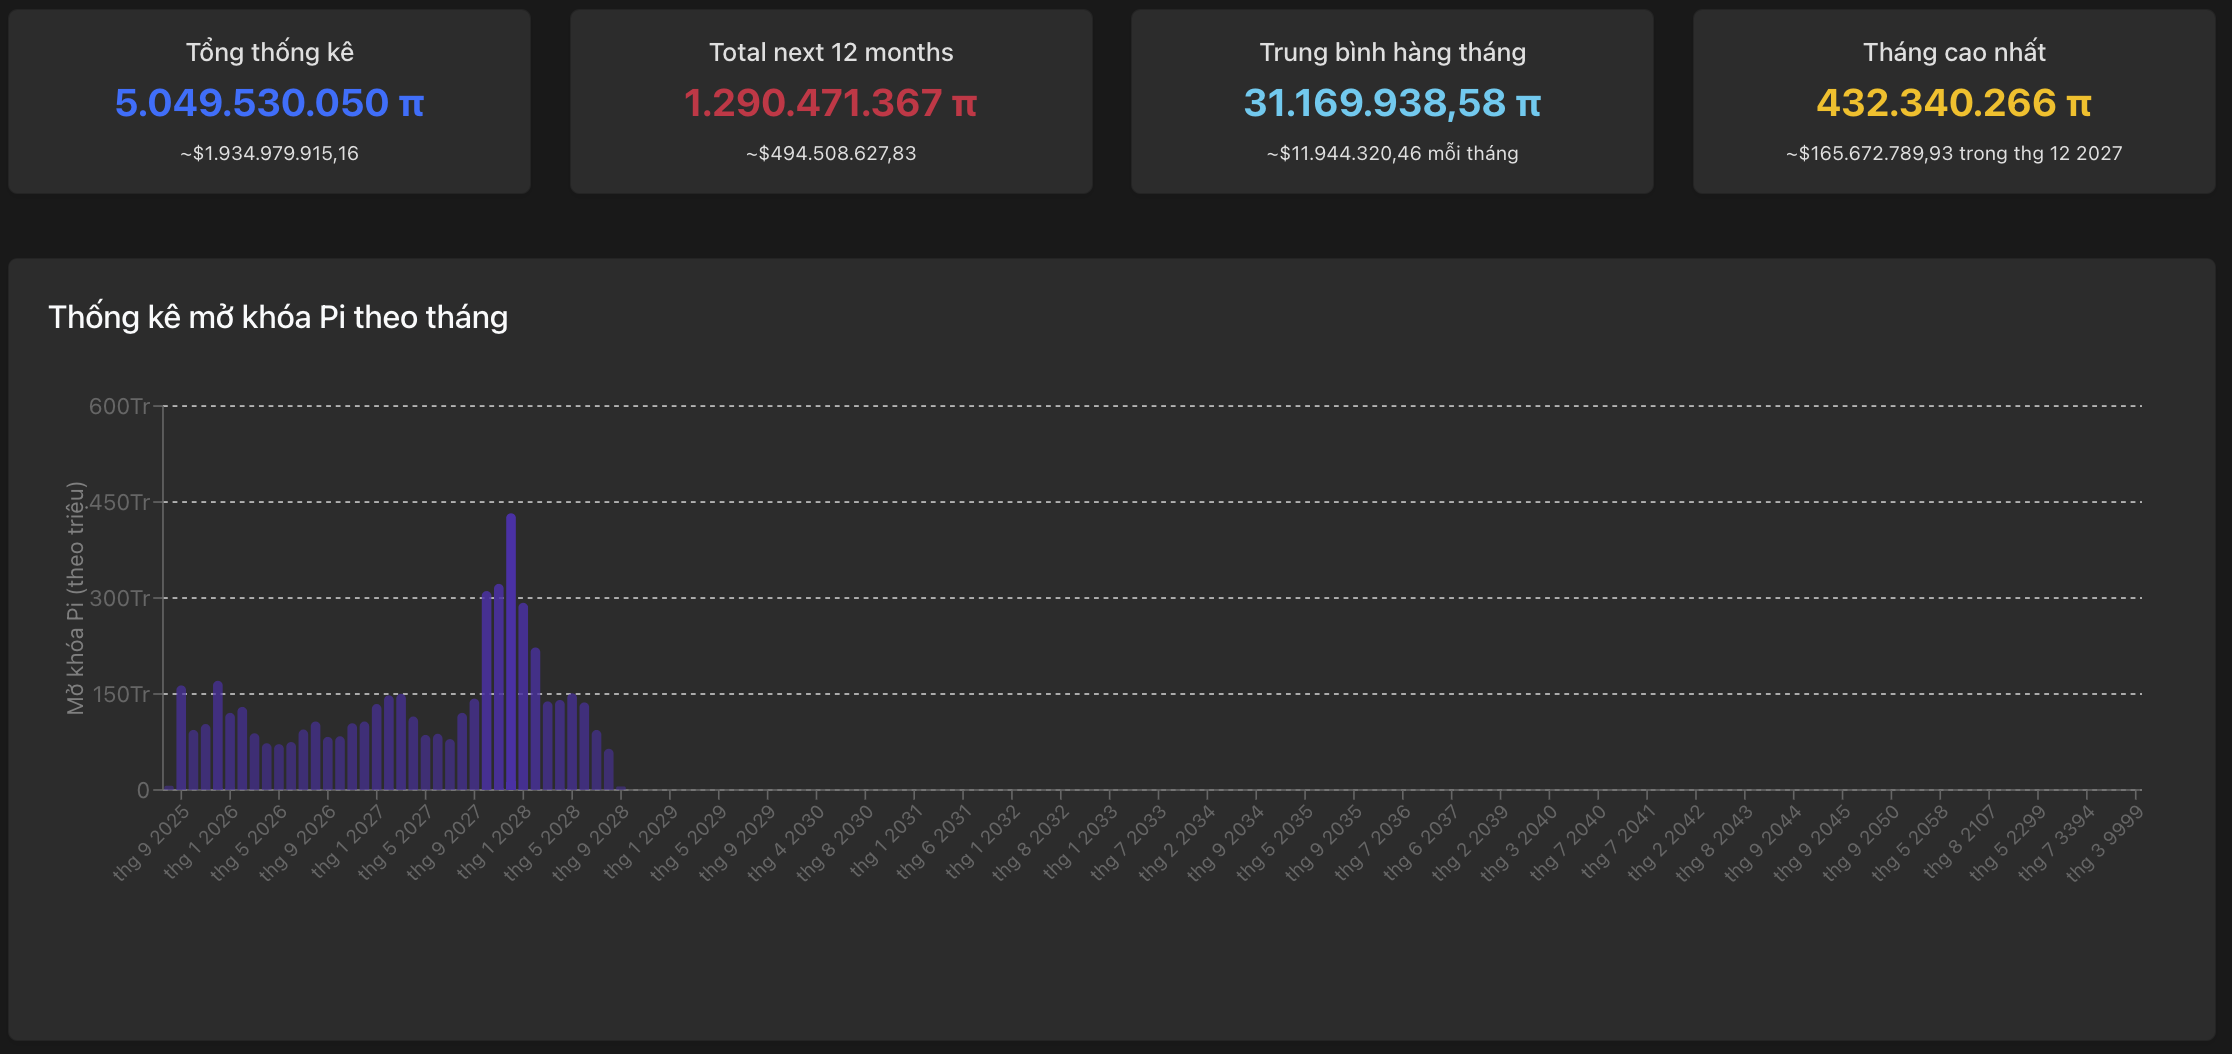Click x-axis label "thg 1 2032"
Screen dimensions: 2232x1054
[983, 842]
